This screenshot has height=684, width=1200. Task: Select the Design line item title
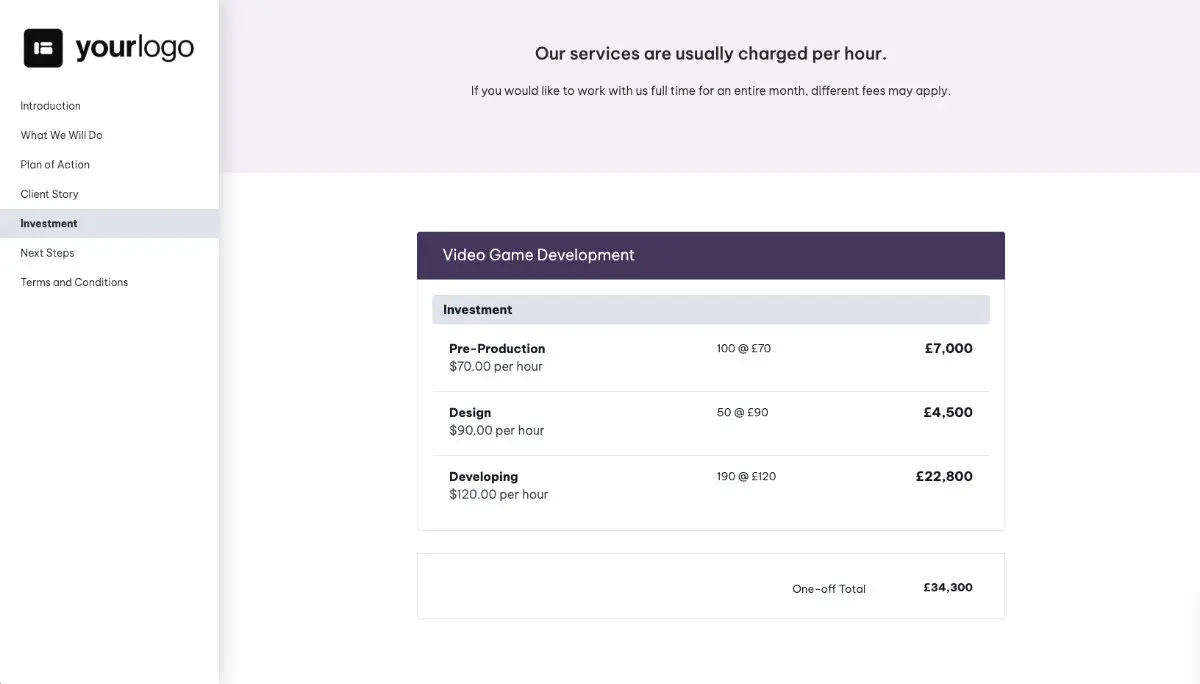(470, 413)
